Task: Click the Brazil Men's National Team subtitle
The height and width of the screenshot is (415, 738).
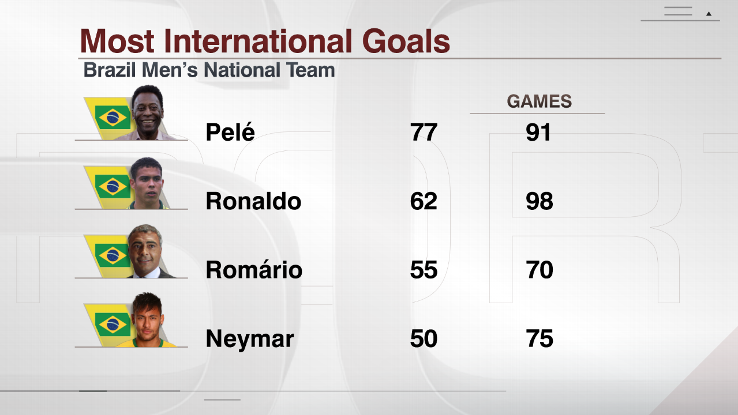Action: click(x=209, y=70)
